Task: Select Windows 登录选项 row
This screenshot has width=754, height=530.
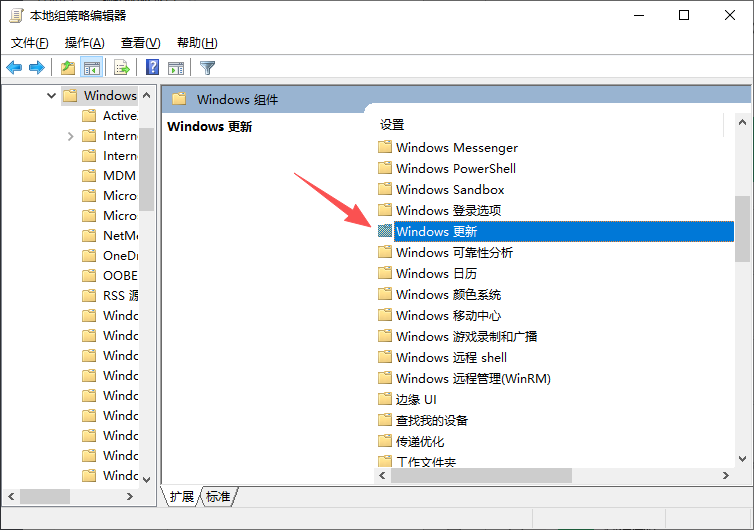Action: click(449, 211)
